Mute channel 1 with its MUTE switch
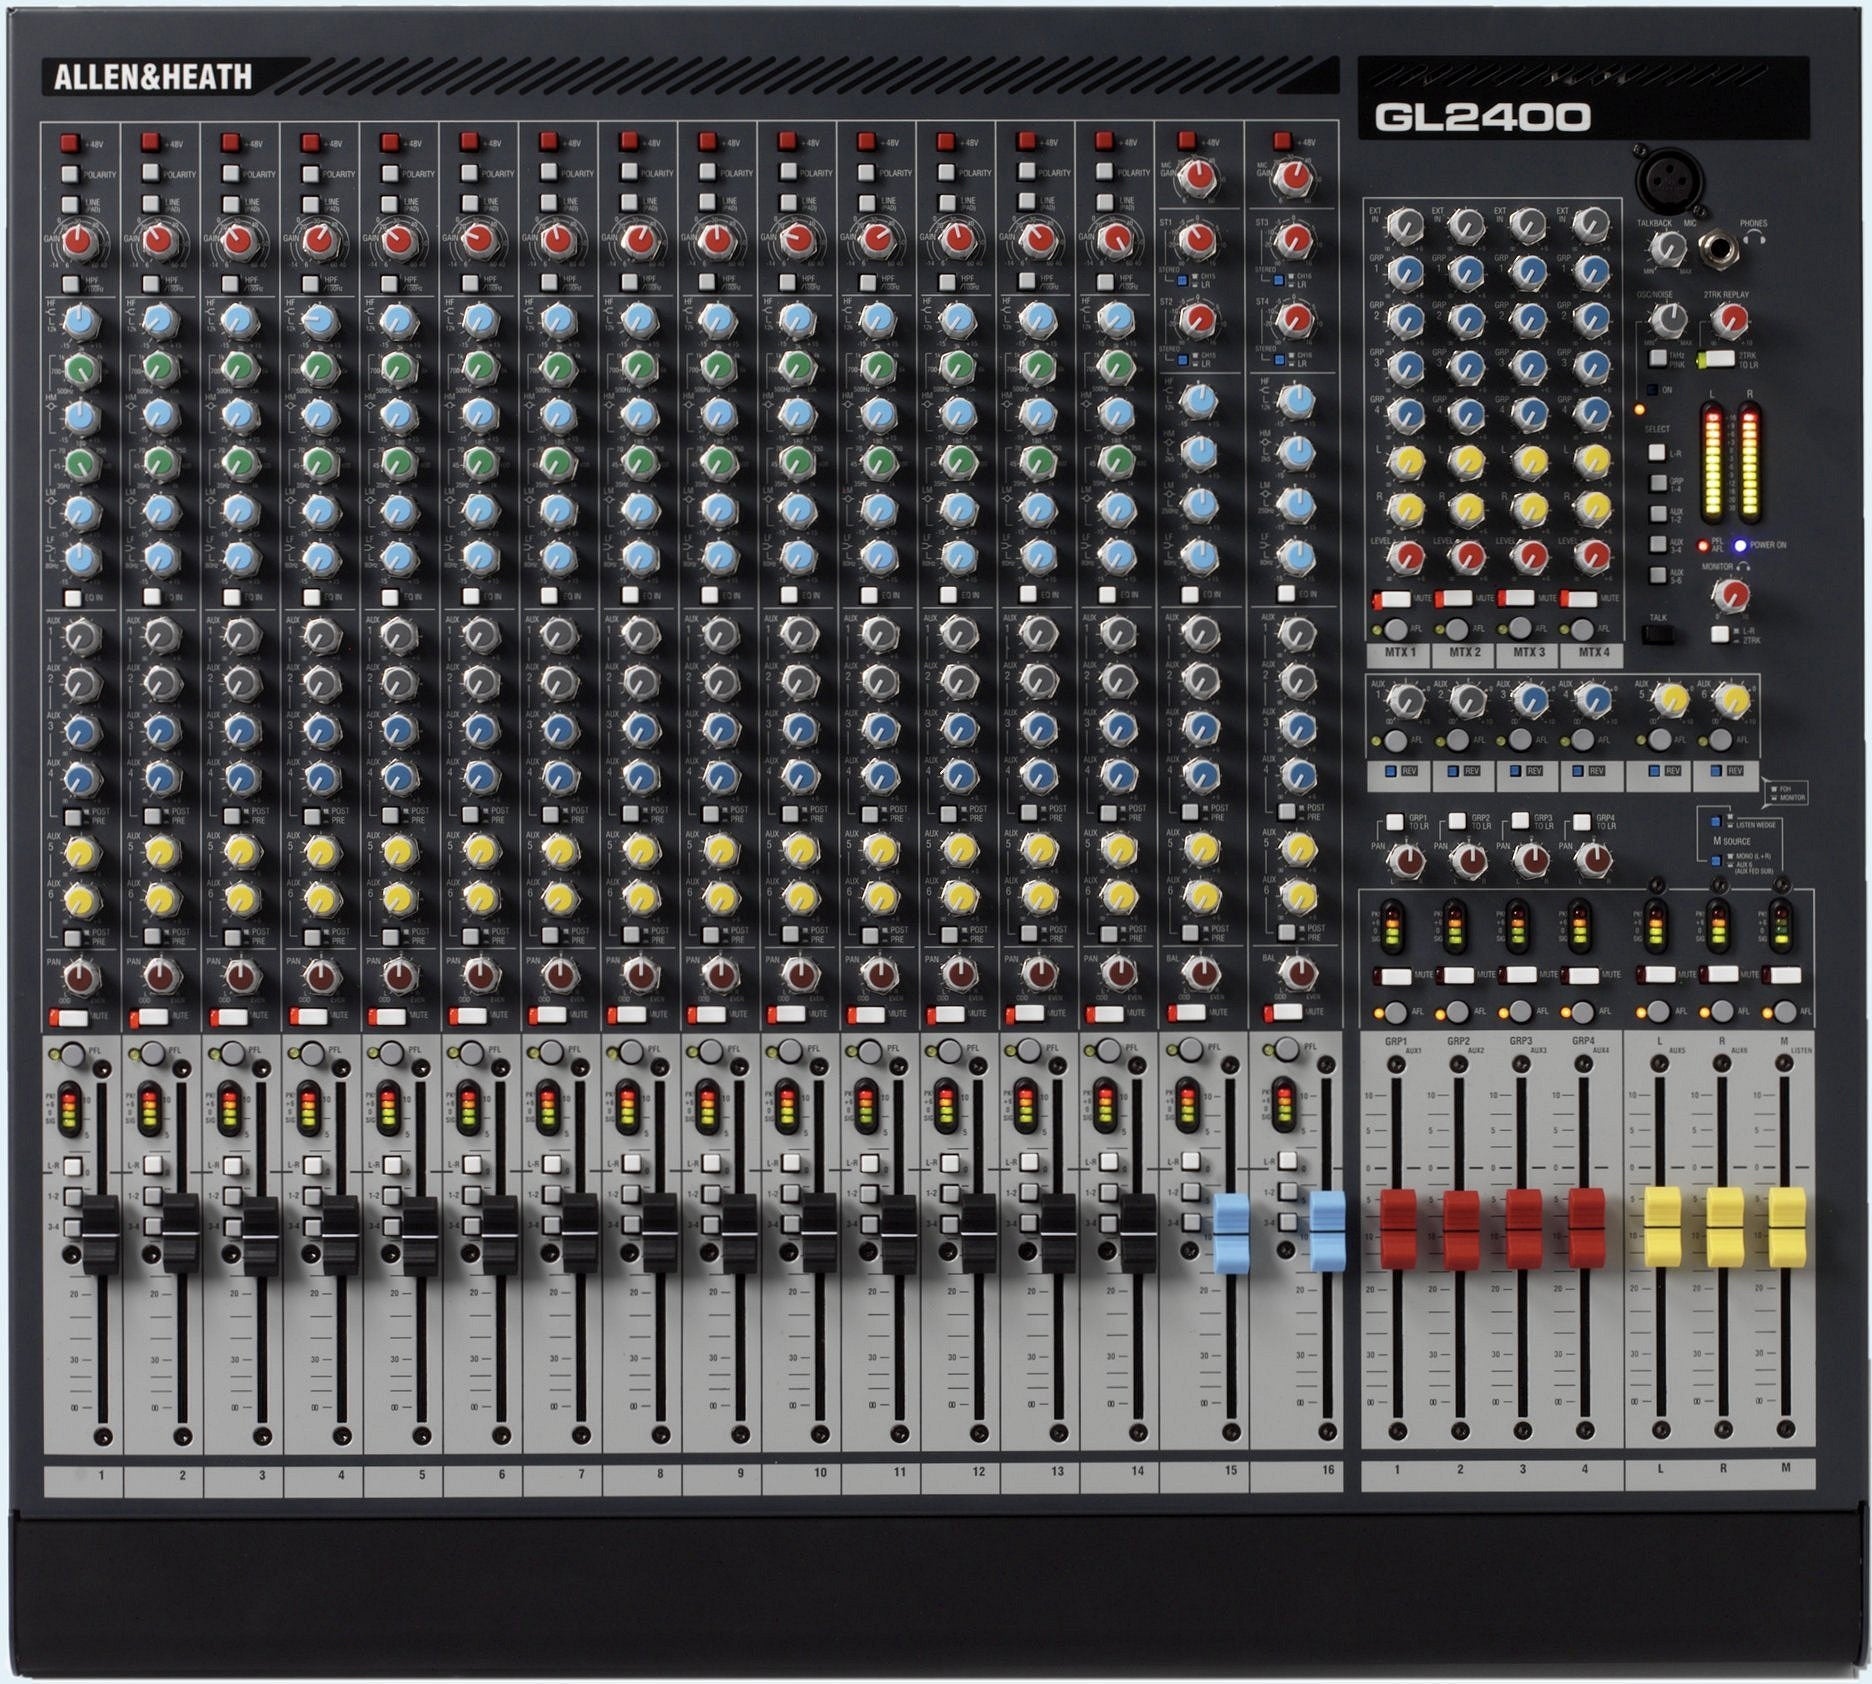This screenshot has height=1684, width=1872. pos(69,1017)
